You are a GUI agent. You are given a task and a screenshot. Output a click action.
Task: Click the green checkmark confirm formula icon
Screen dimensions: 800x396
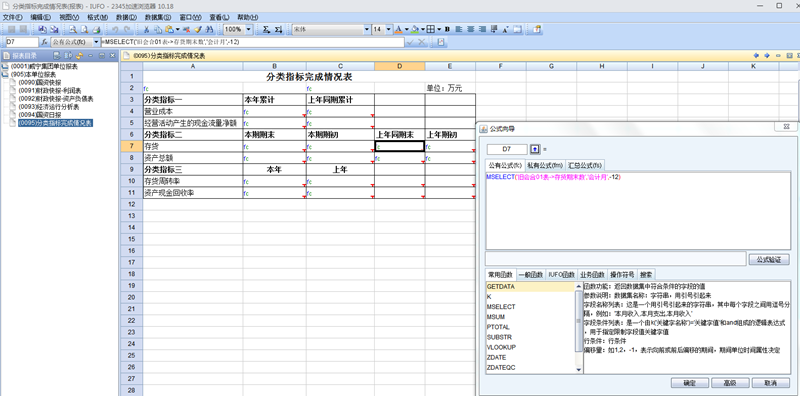(410, 42)
